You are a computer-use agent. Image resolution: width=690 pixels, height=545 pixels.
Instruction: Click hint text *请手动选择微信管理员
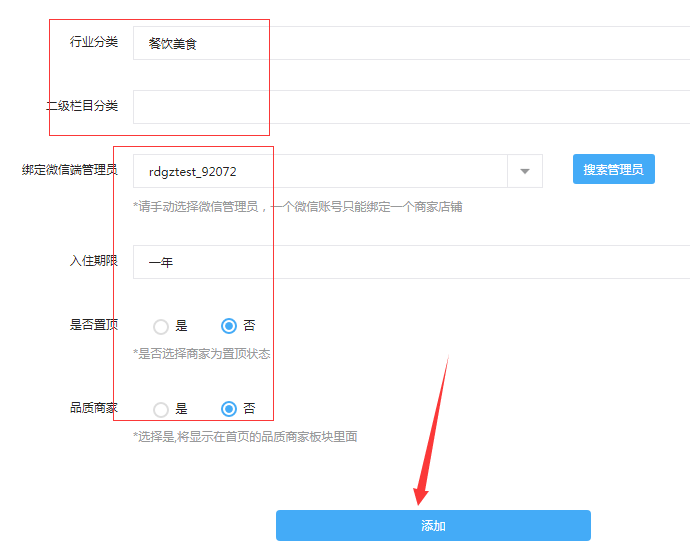(x=195, y=206)
